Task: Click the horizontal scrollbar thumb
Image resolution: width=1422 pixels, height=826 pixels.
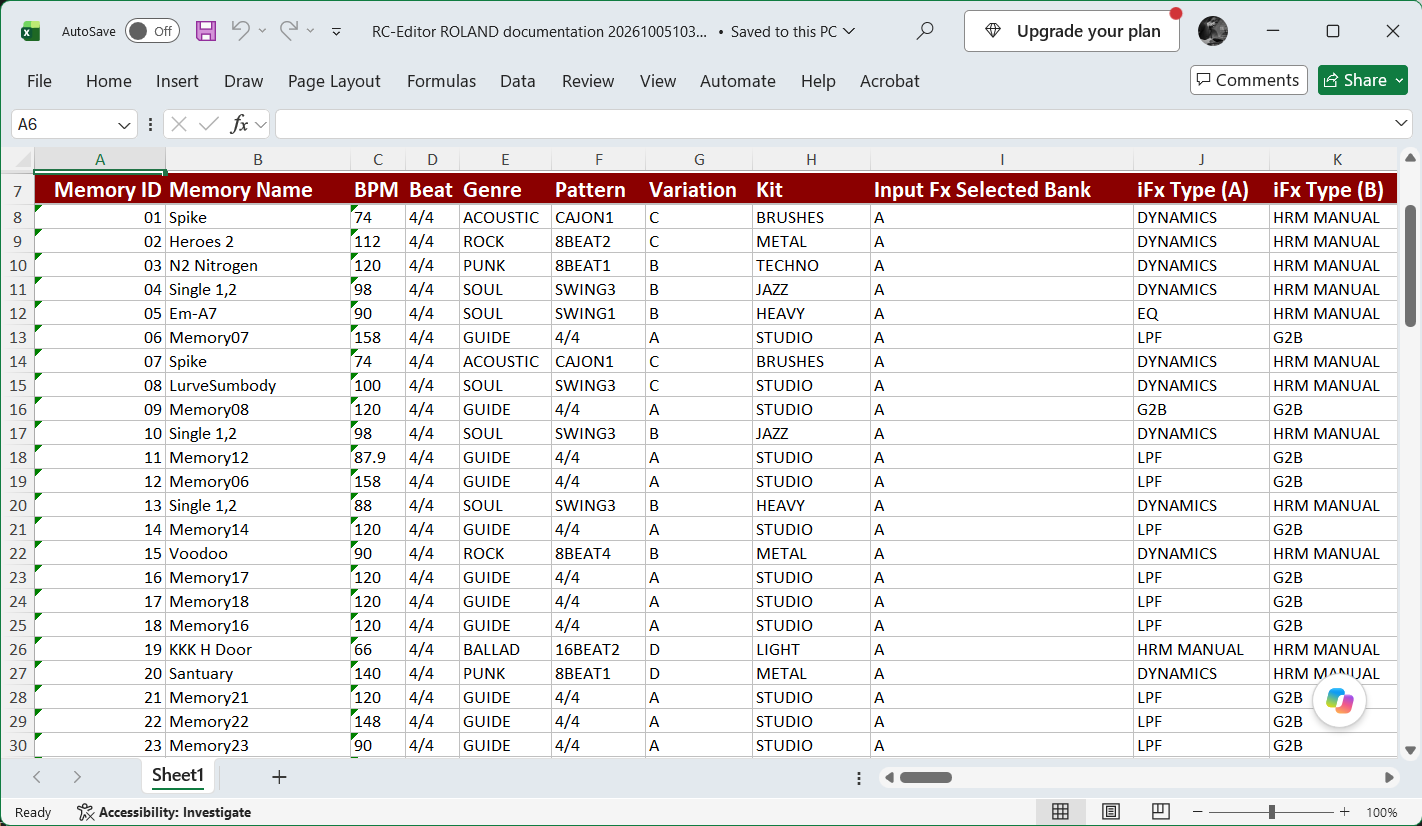Action: (x=926, y=777)
